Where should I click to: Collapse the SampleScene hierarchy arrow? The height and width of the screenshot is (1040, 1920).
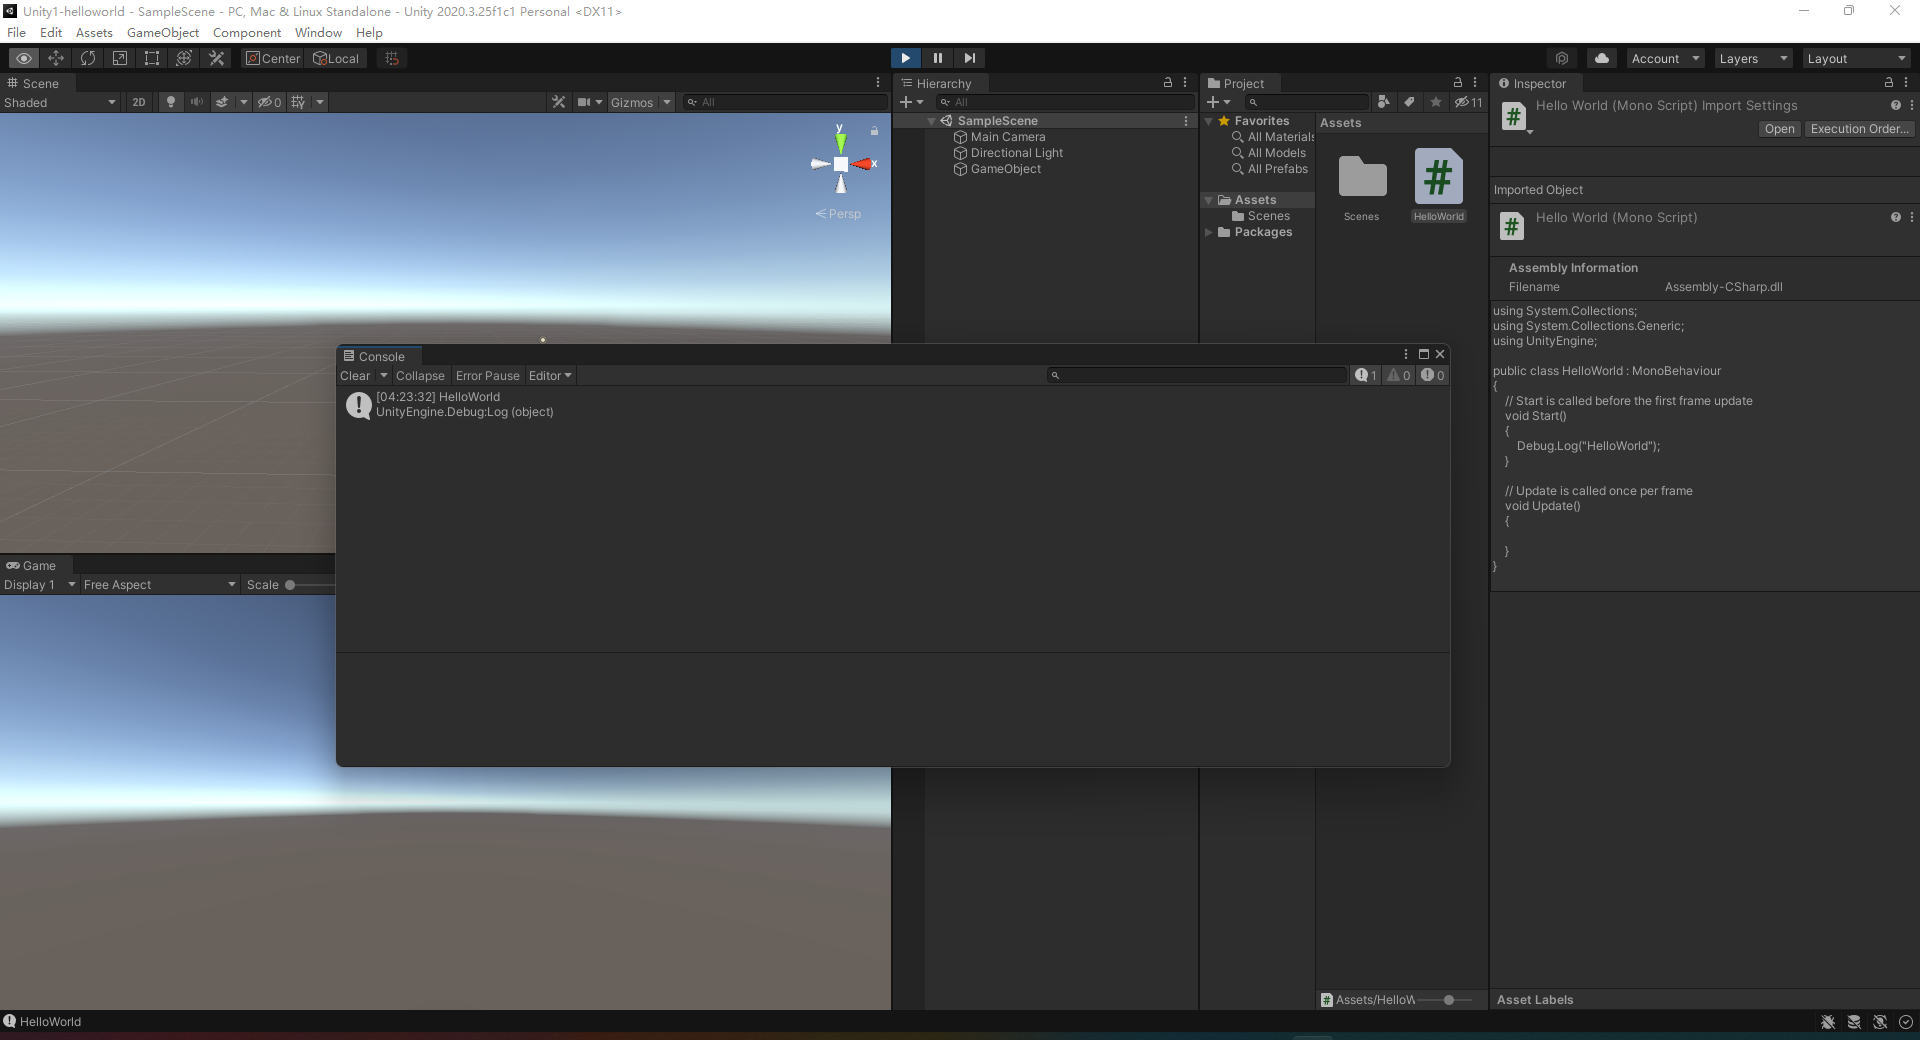tap(932, 121)
